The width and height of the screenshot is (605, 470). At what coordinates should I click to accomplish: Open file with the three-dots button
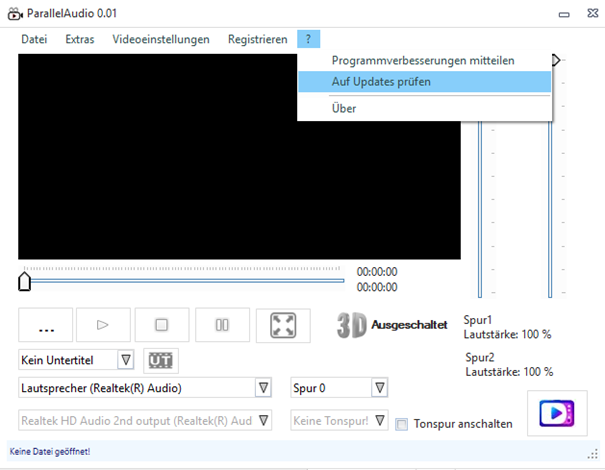[x=46, y=325]
